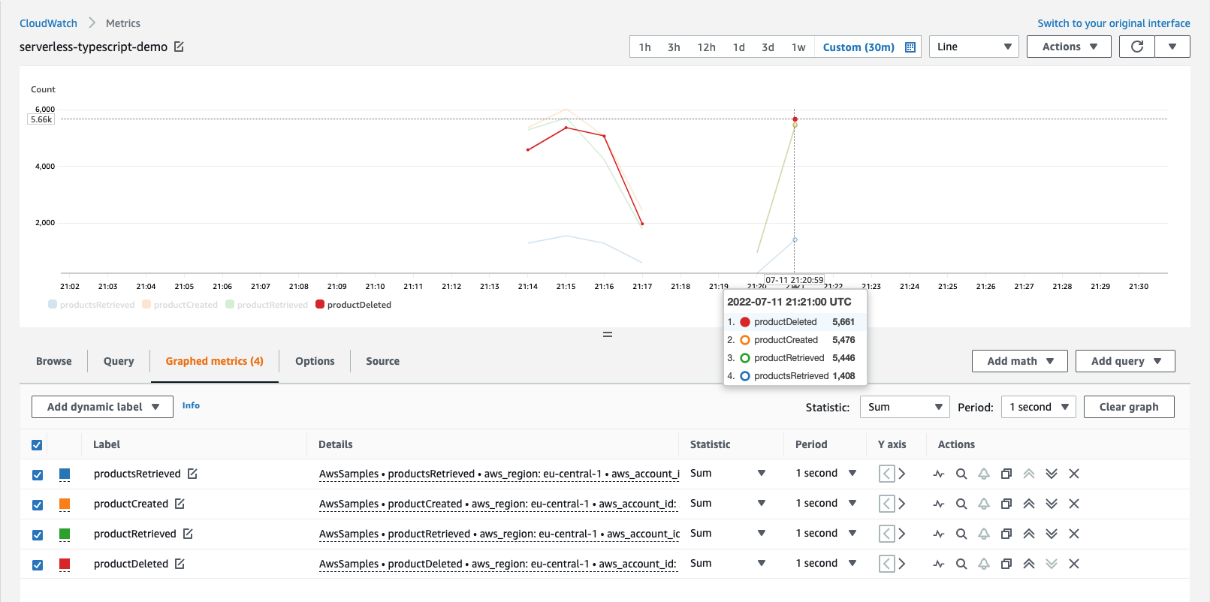Uncheck the productDeleted metric checkbox
Viewport: 1210px width, 602px height.
[x=38, y=564]
